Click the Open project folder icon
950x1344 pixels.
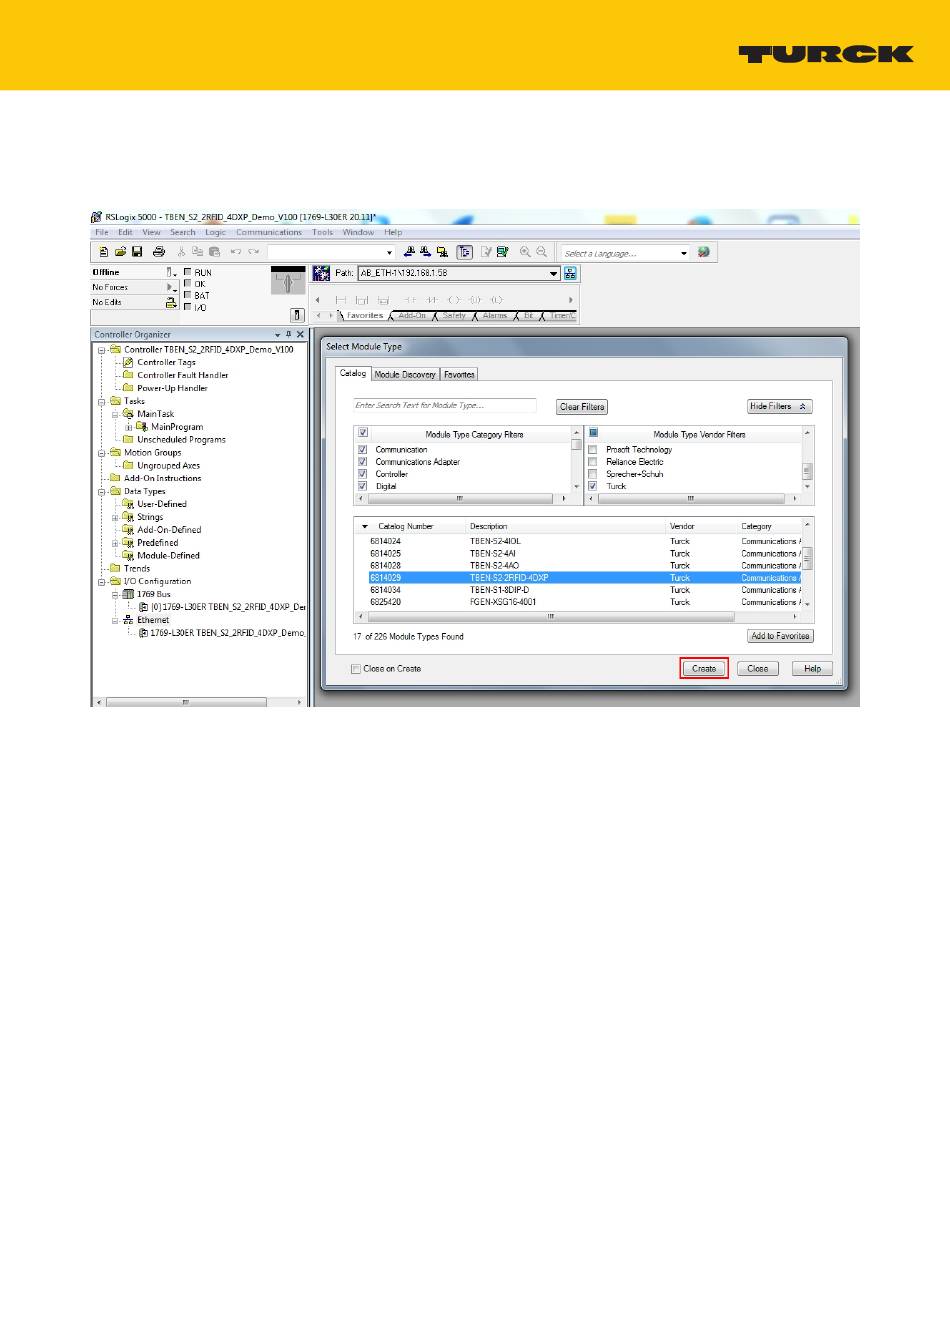tap(120, 252)
